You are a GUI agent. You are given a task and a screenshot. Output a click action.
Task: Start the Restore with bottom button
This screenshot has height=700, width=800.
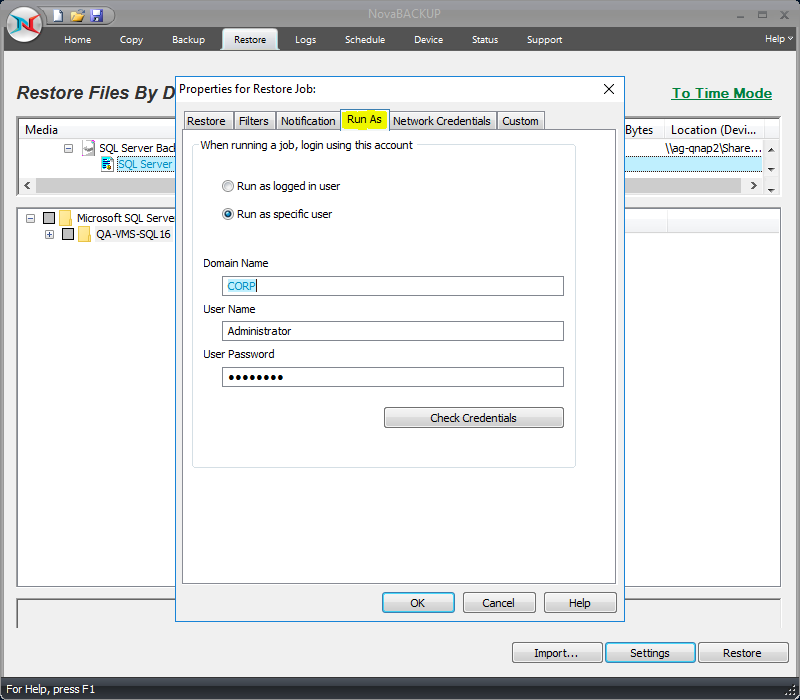coord(743,653)
